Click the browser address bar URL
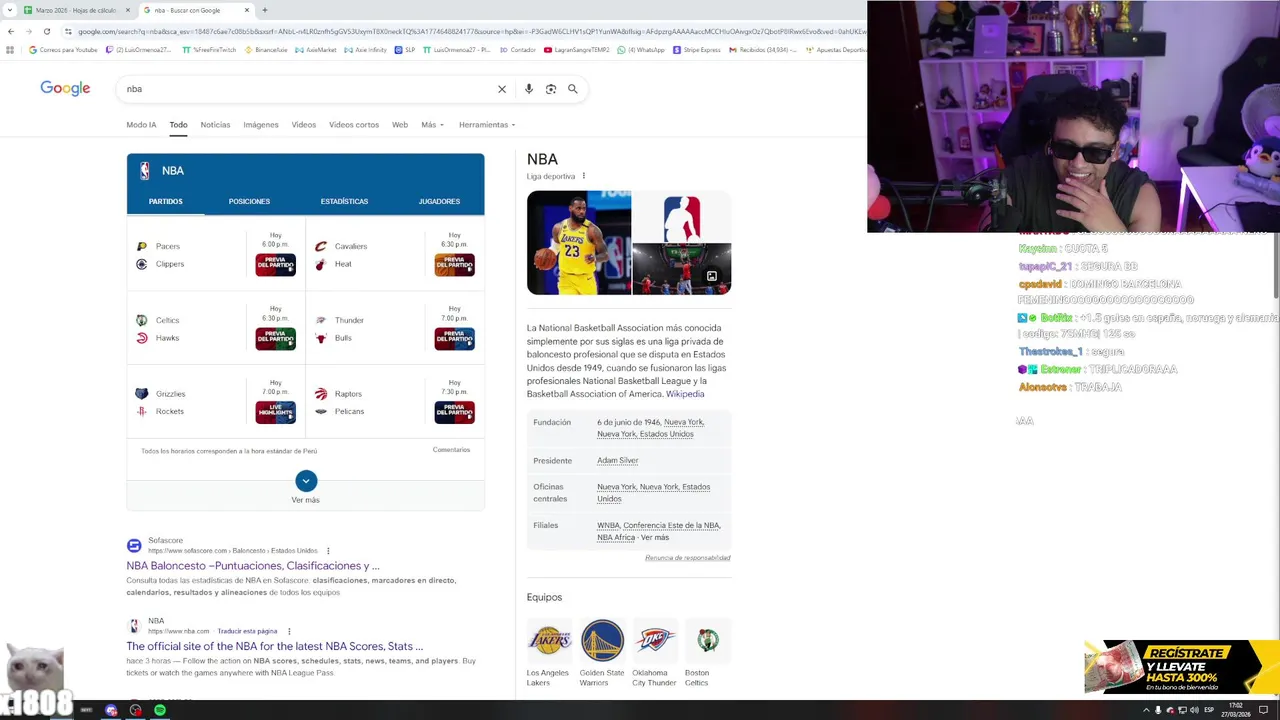Image resolution: width=1280 pixels, height=720 pixels. pyautogui.click(x=470, y=31)
